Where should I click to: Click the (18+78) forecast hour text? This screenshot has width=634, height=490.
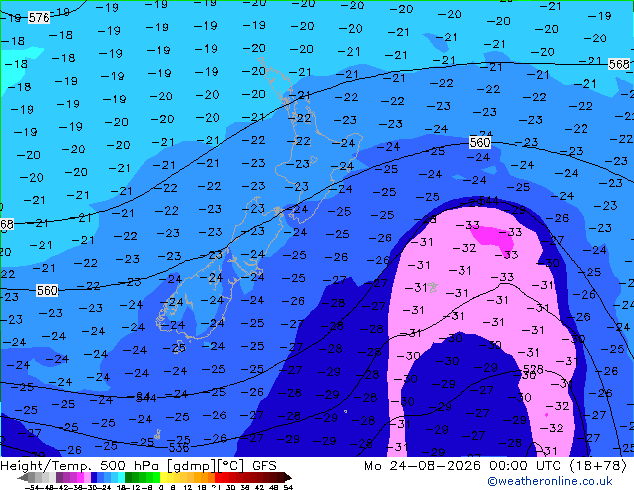(598, 466)
